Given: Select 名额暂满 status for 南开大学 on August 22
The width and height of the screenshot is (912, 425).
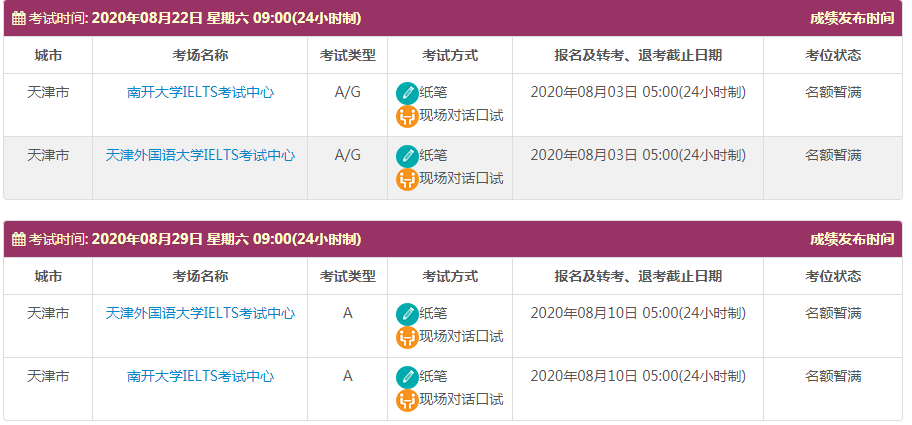Looking at the screenshot, I should point(833,93).
